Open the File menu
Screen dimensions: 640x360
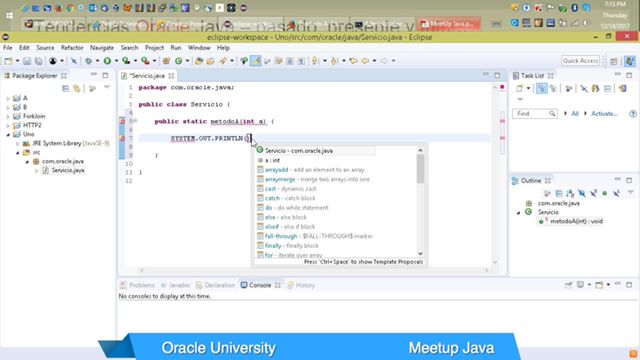pos(7,48)
